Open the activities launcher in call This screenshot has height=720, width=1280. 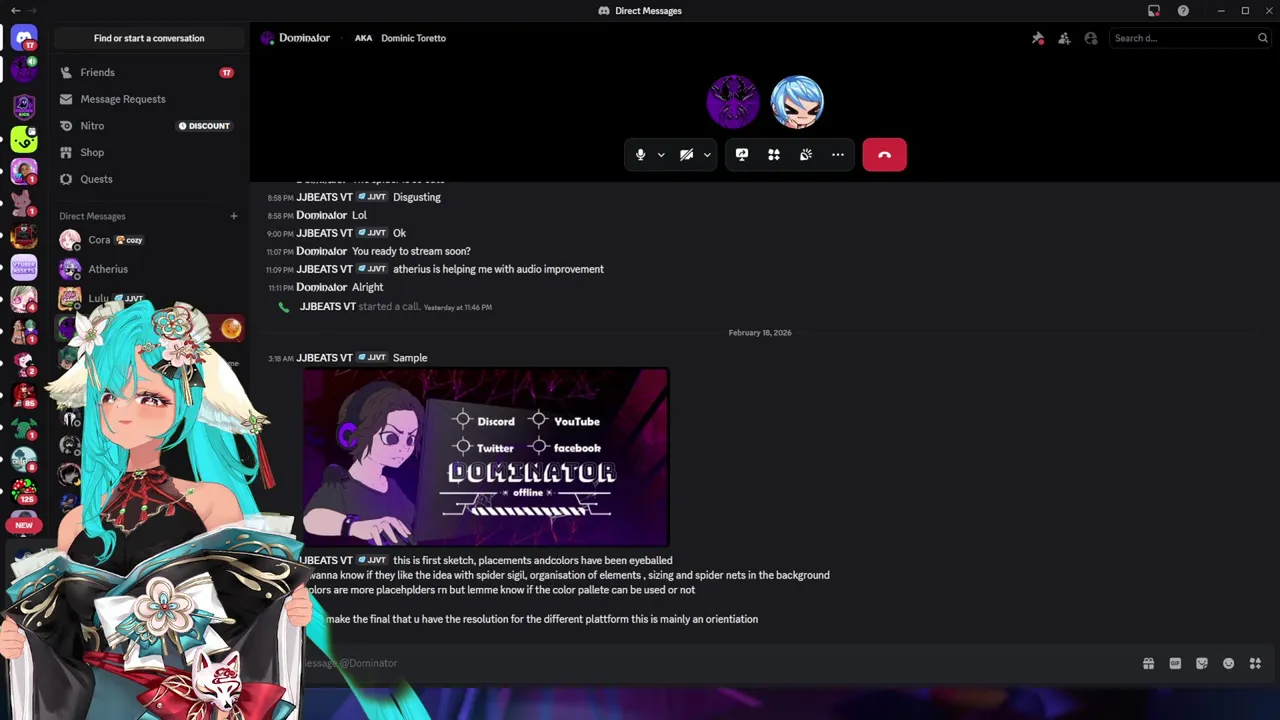coord(774,155)
